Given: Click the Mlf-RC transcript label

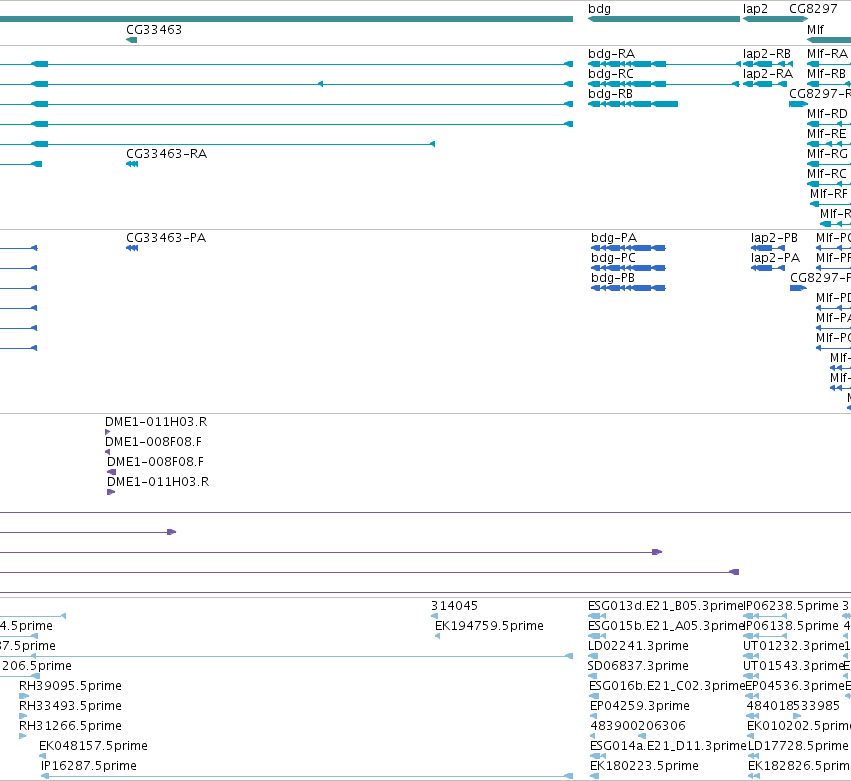Looking at the screenshot, I should [827, 174].
